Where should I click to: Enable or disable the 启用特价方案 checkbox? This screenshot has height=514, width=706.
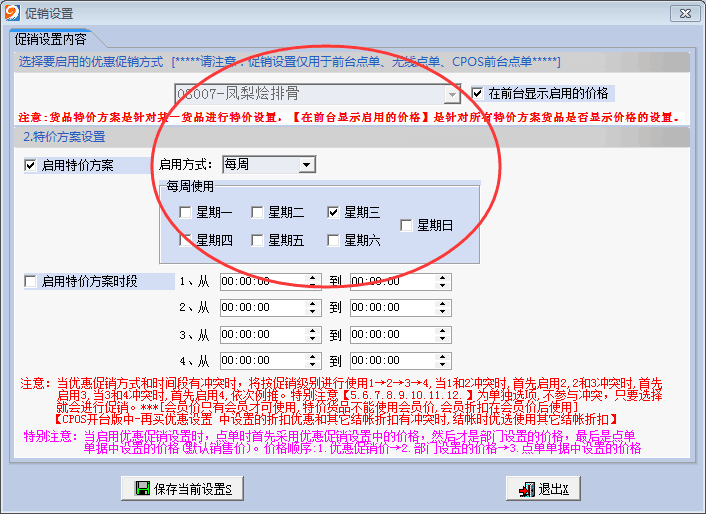tap(30, 166)
